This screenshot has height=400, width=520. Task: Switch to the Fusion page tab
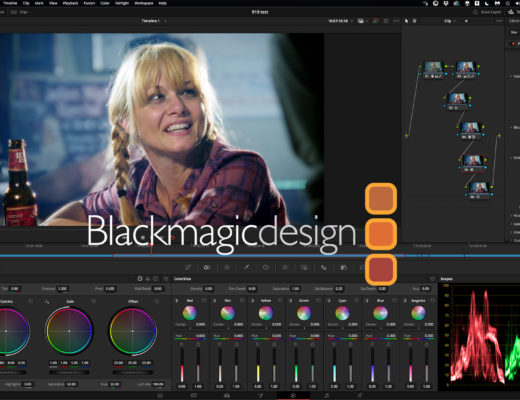(x=260, y=396)
